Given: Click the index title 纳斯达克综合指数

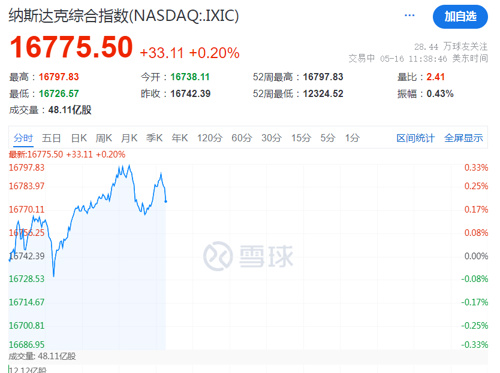Looking at the screenshot, I should pos(68,16).
